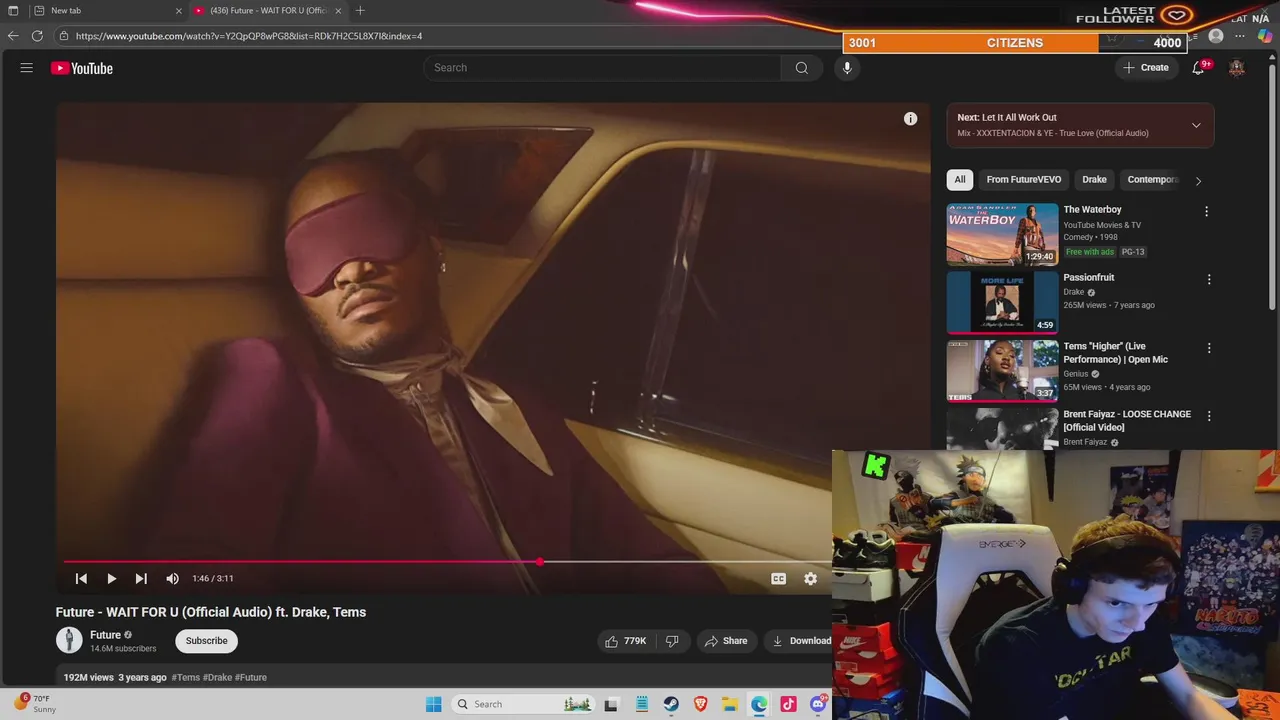
Task: Open Steam from the taskbar
Action: click(x=671, y=704)
